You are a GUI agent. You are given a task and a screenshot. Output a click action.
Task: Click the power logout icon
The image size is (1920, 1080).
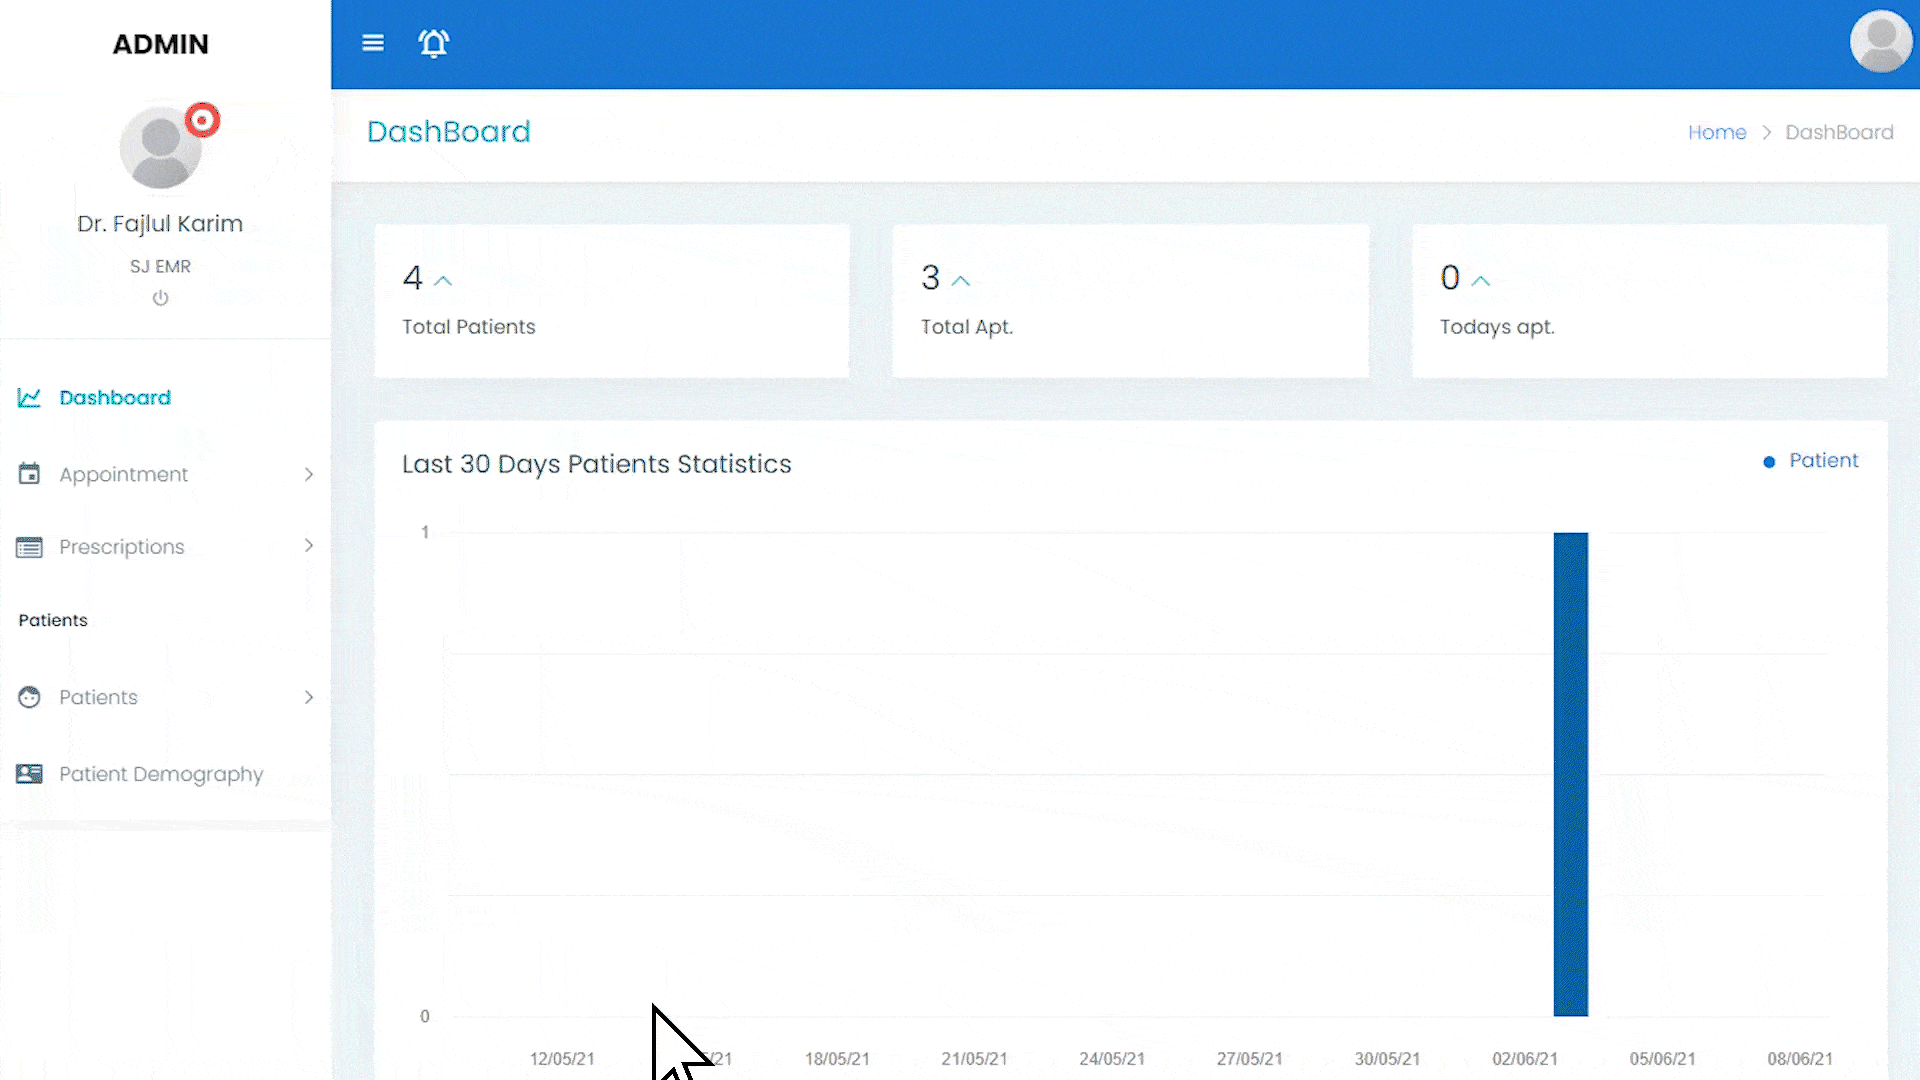(x=160, y=298)
